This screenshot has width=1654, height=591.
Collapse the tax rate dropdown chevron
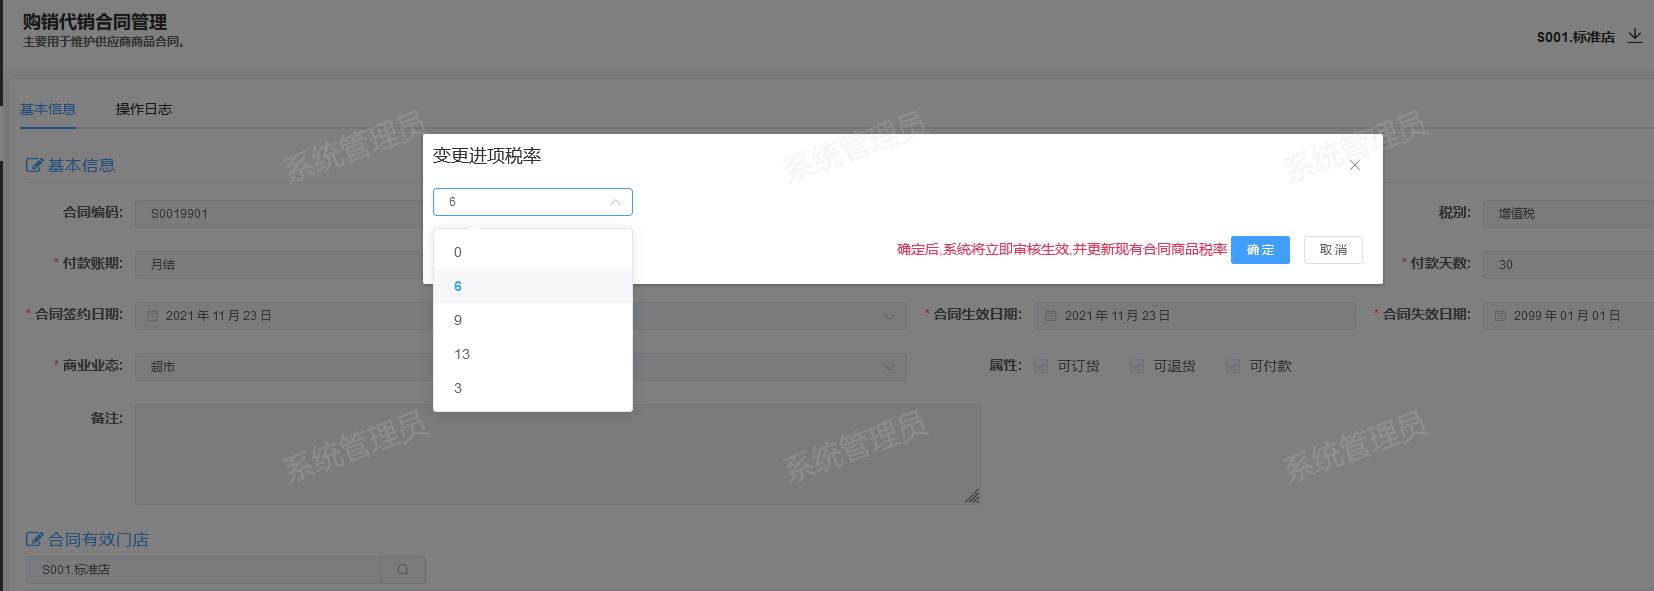[x=615, y=202]
